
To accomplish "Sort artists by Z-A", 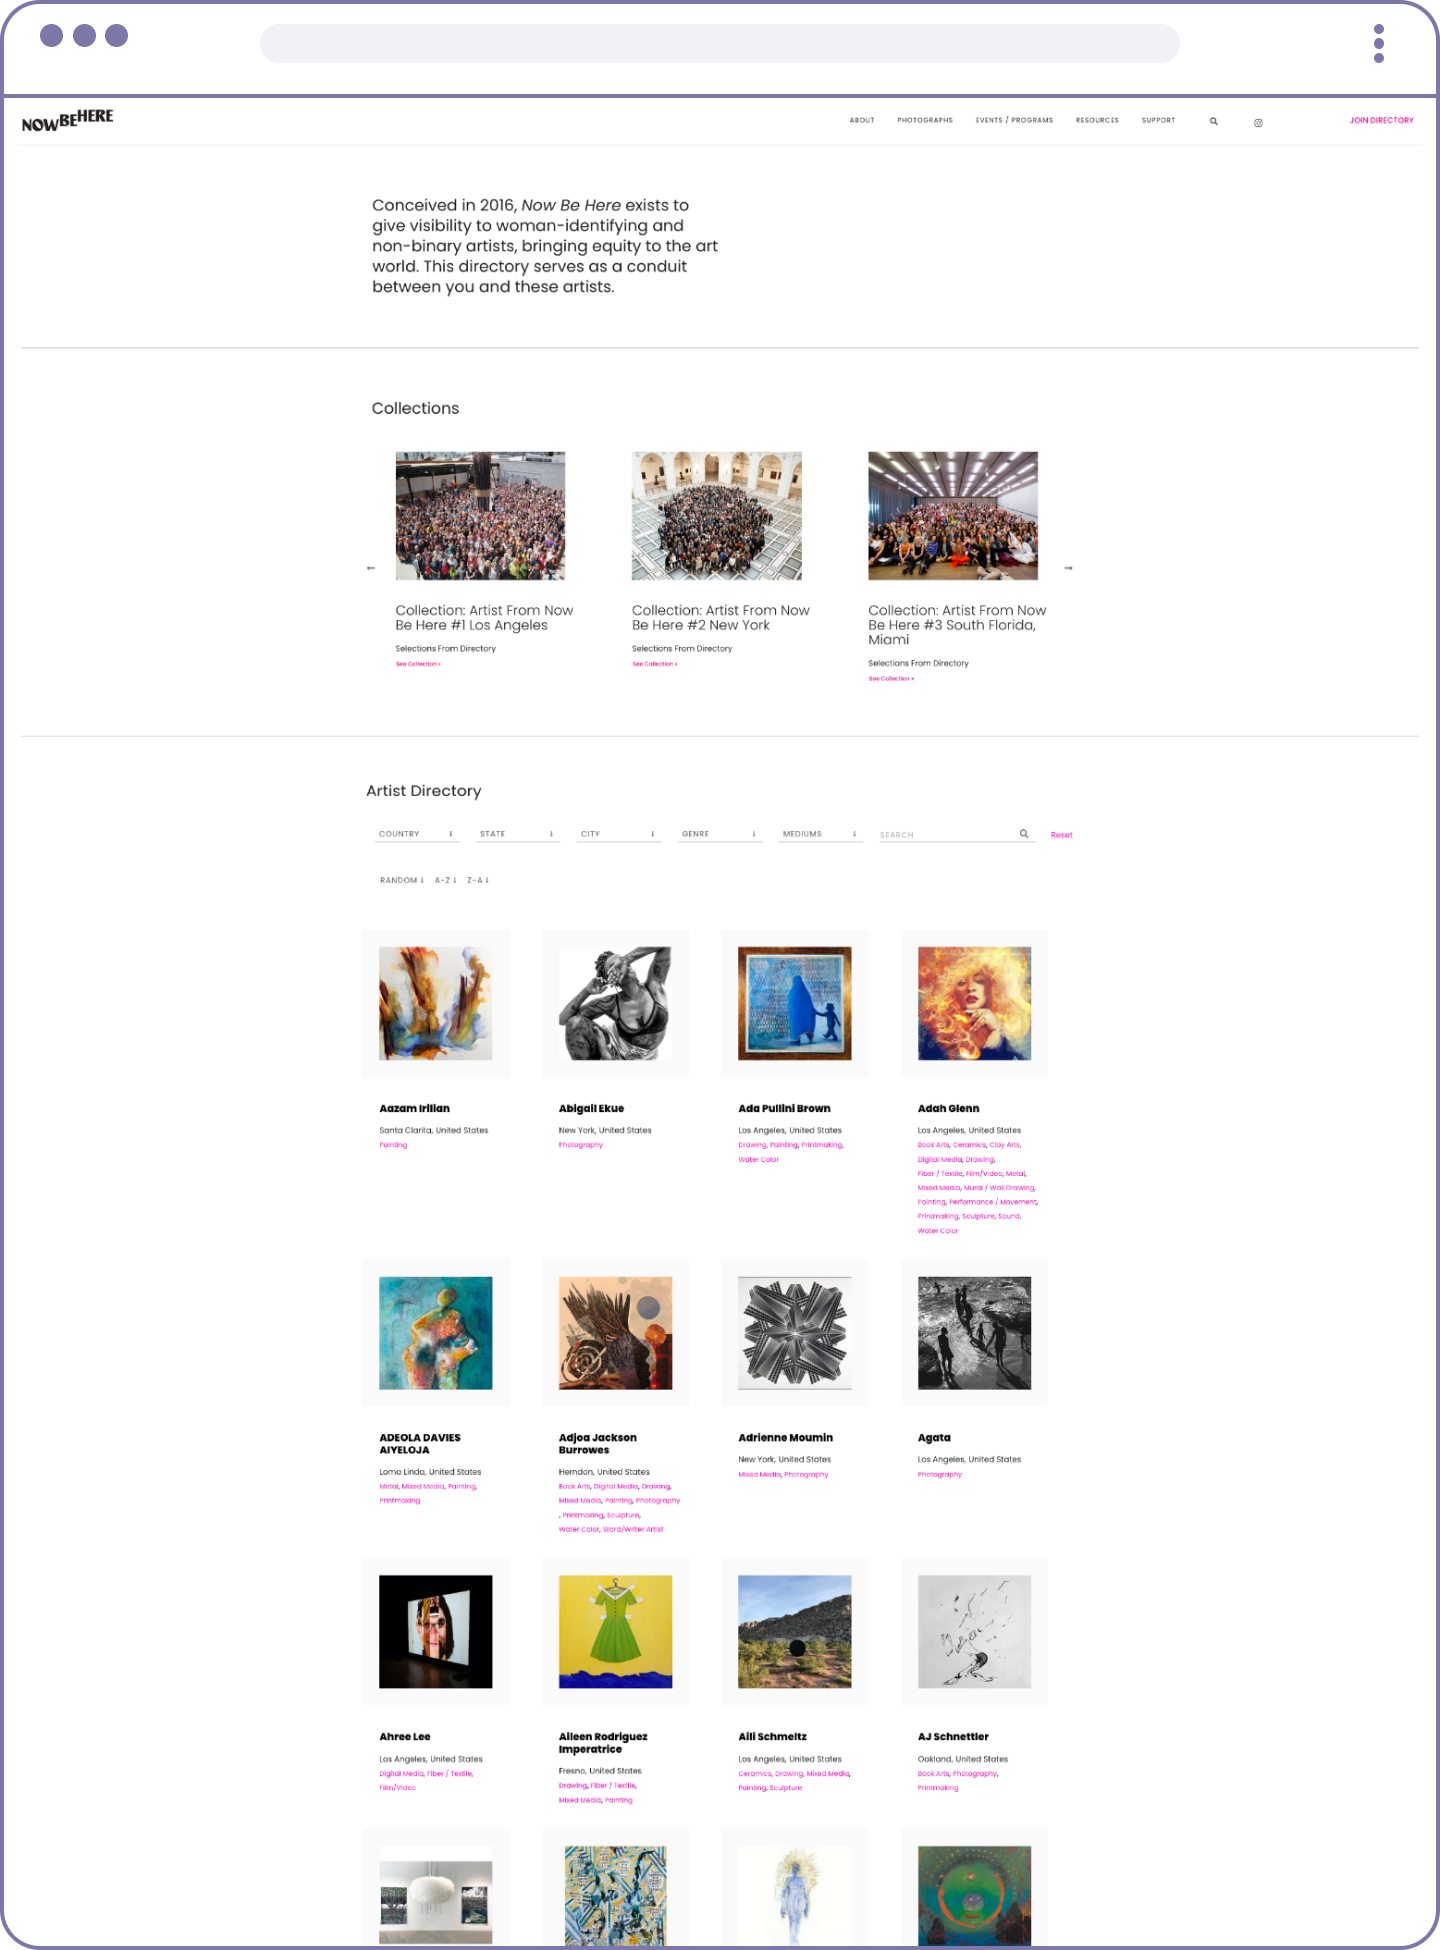I will pyautogui.click(x=478, y=881).
